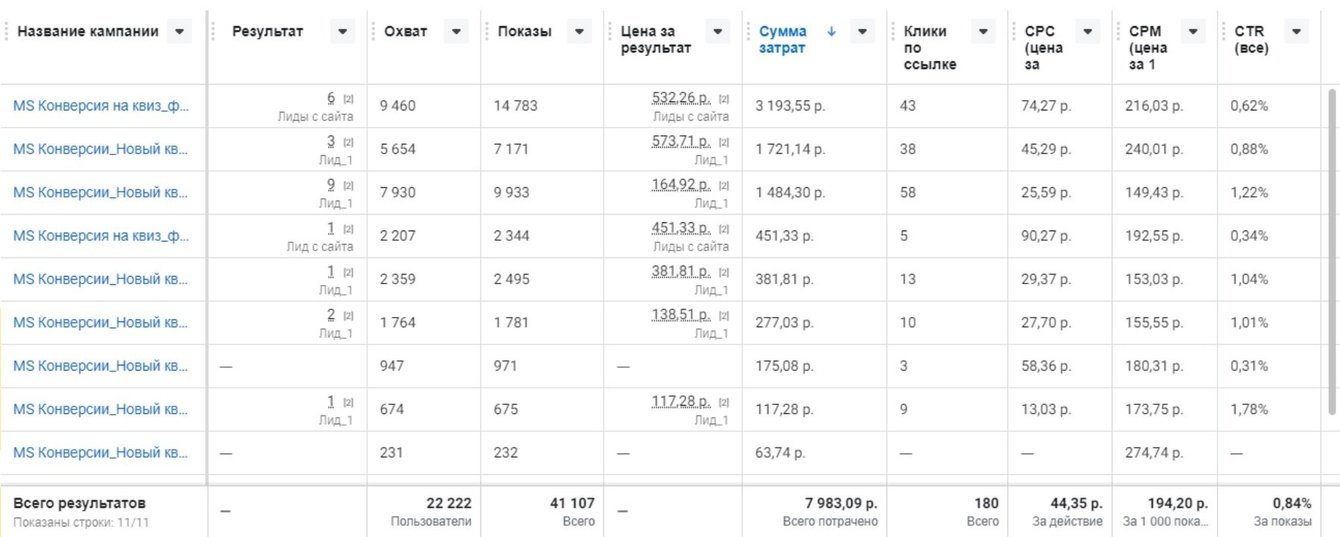Open the Название кампании column dropdown arrow
The image size is (1340, 537).
click(x=179, y=32)
